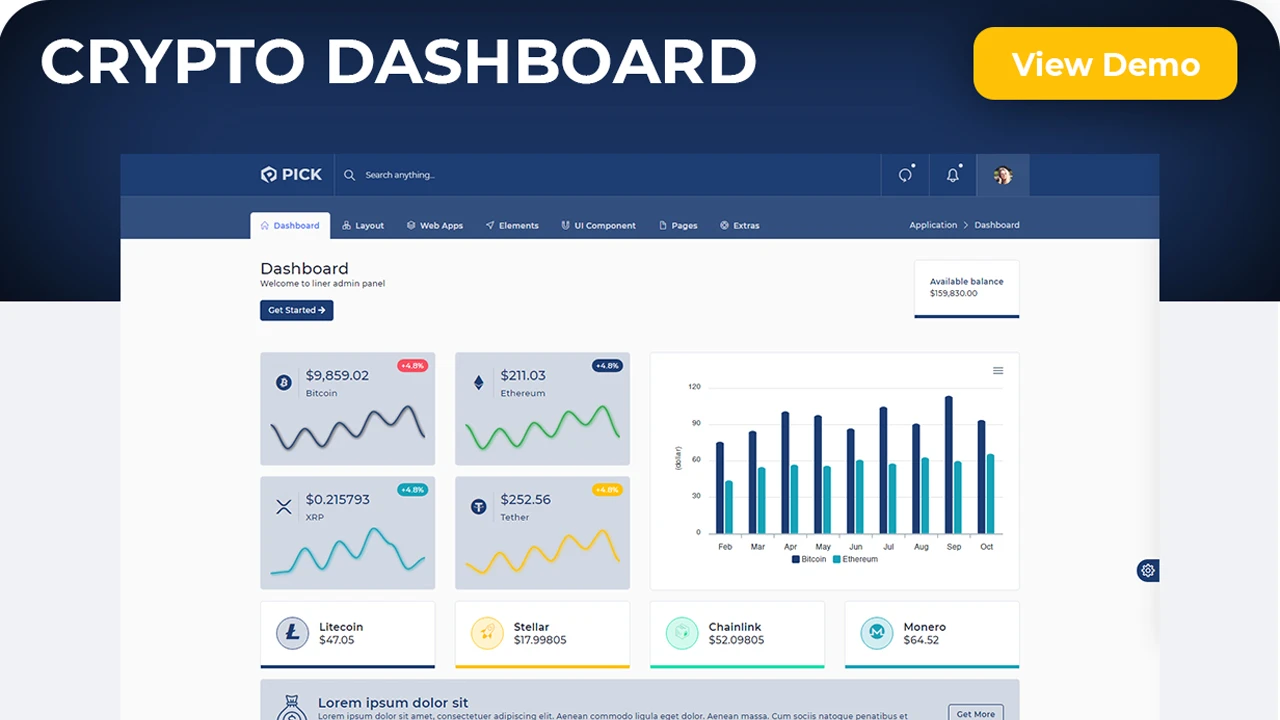Open the chat messages icon in header
The width and height of the screenshot is (1280, 720).
[x=905, y=175]
